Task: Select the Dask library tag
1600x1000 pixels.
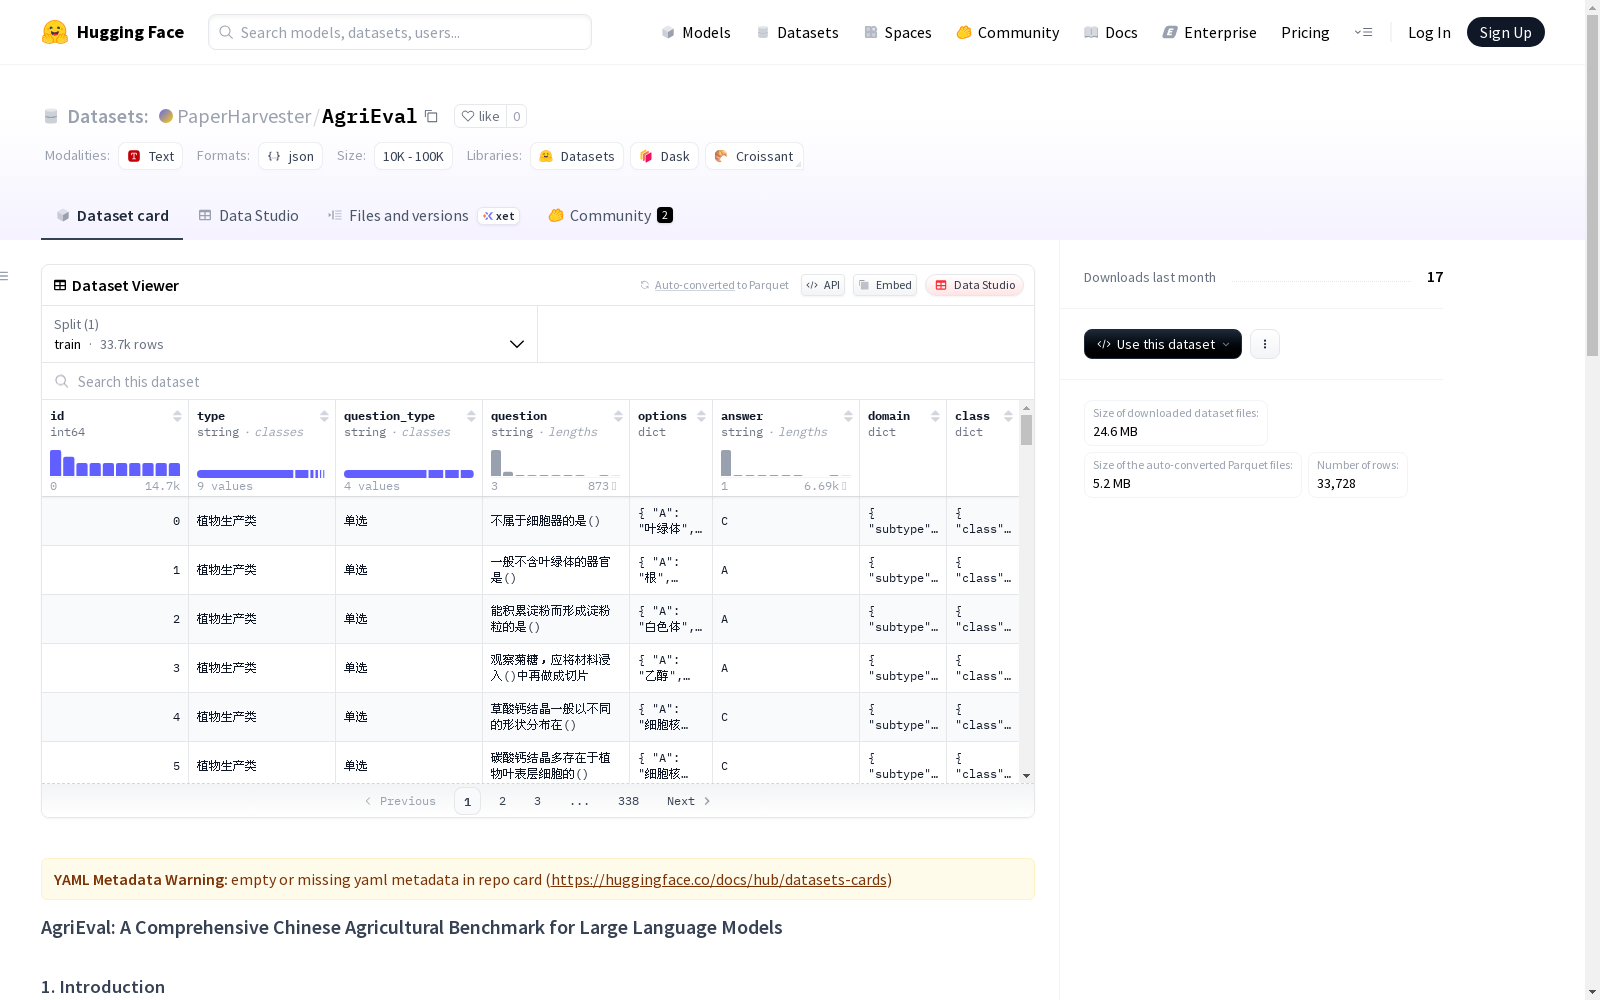Action: point(664,156)
